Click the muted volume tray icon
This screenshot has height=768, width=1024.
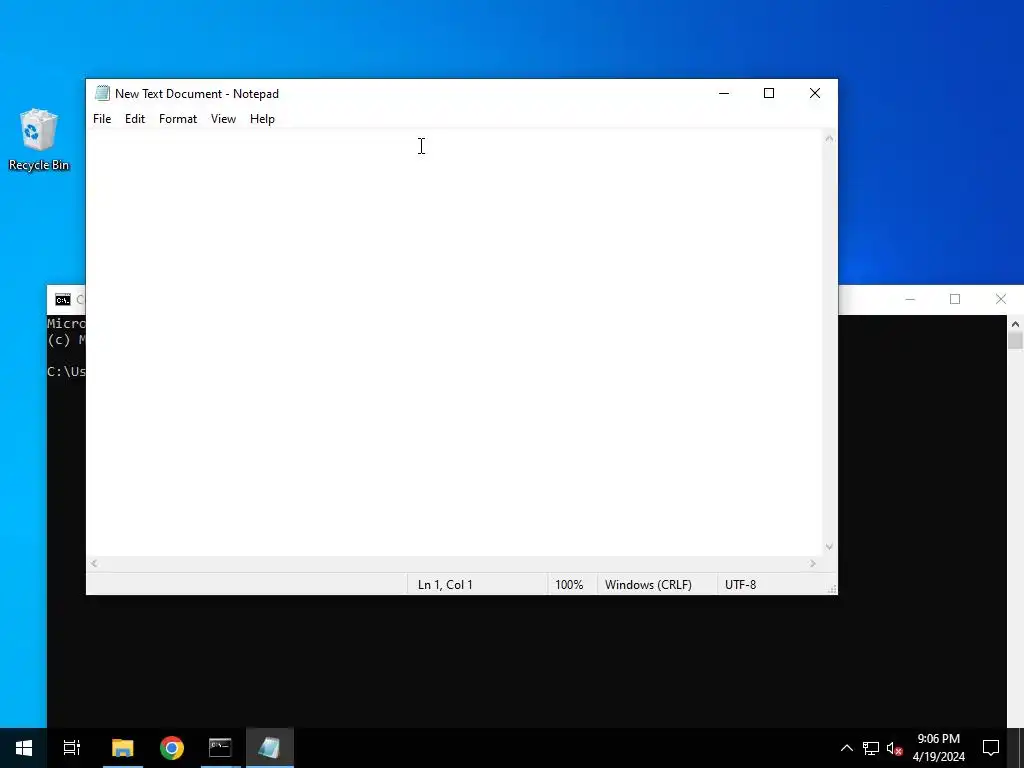click(895, 748)
